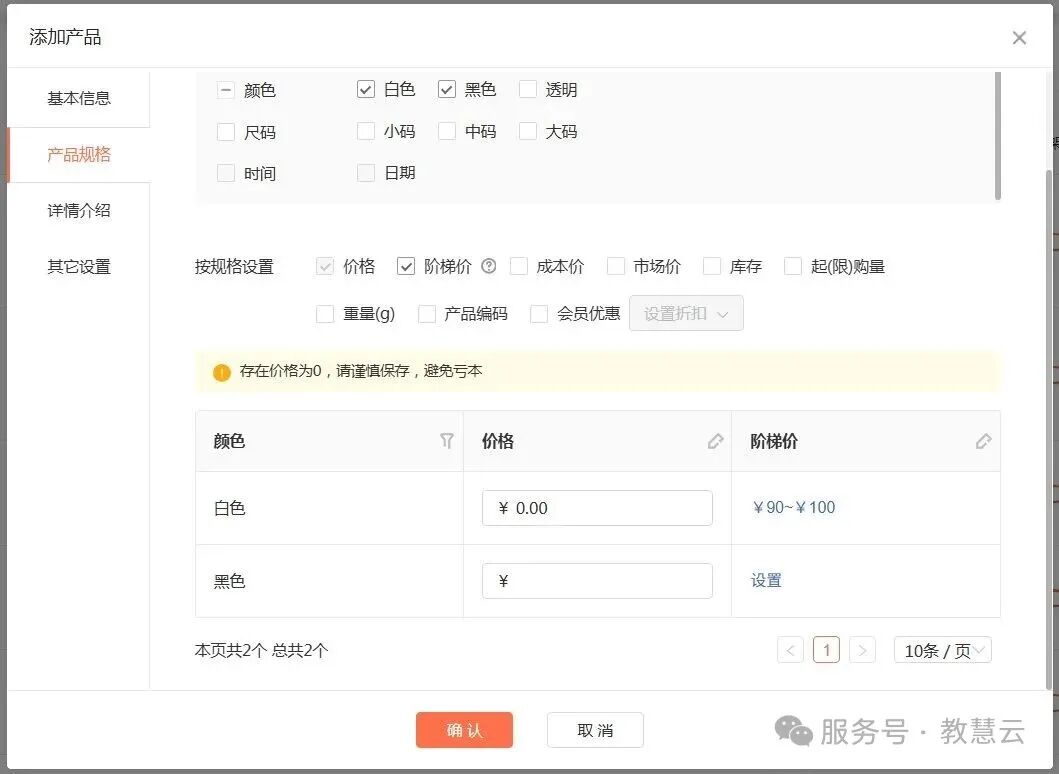
Task: Close the 添加产品 dialog with X icon
Action: pos(1019,38)
